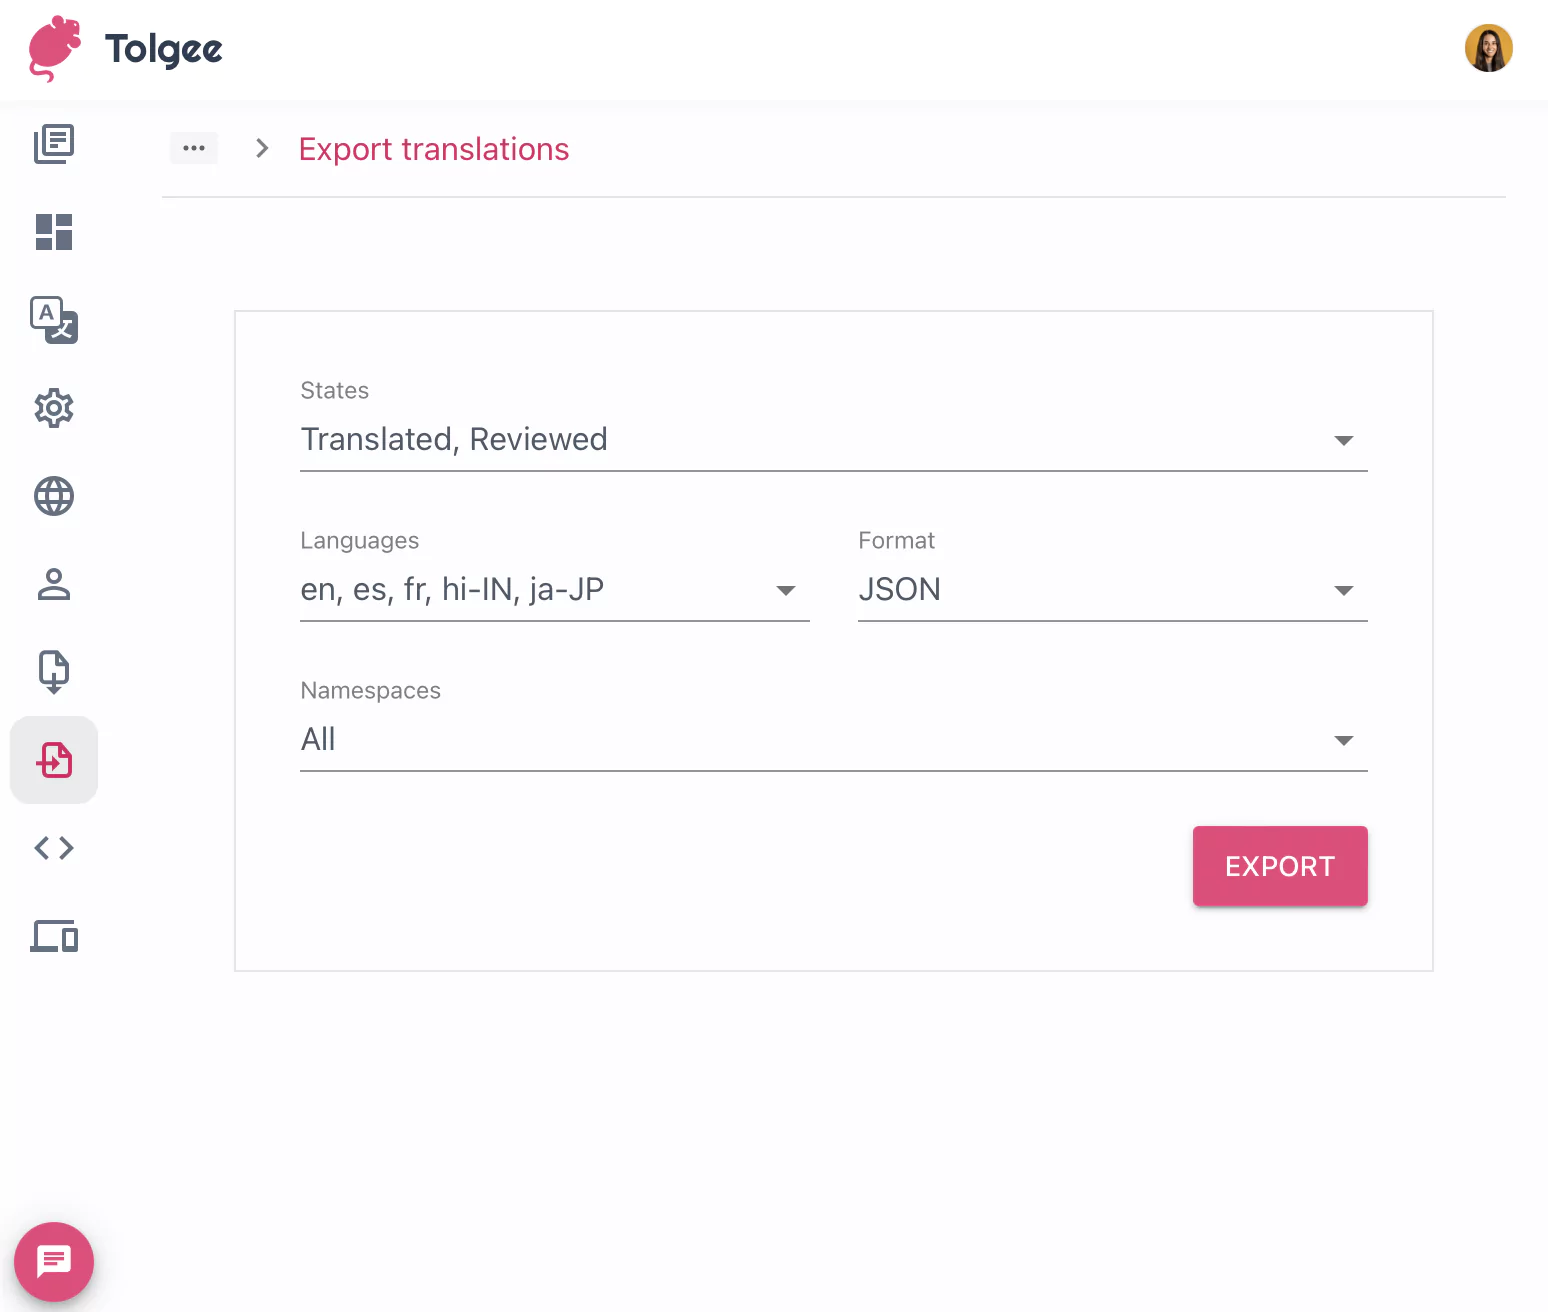Click the Export translations breadcrumb link
1548x1312 pixels.
tap(433, 149)
